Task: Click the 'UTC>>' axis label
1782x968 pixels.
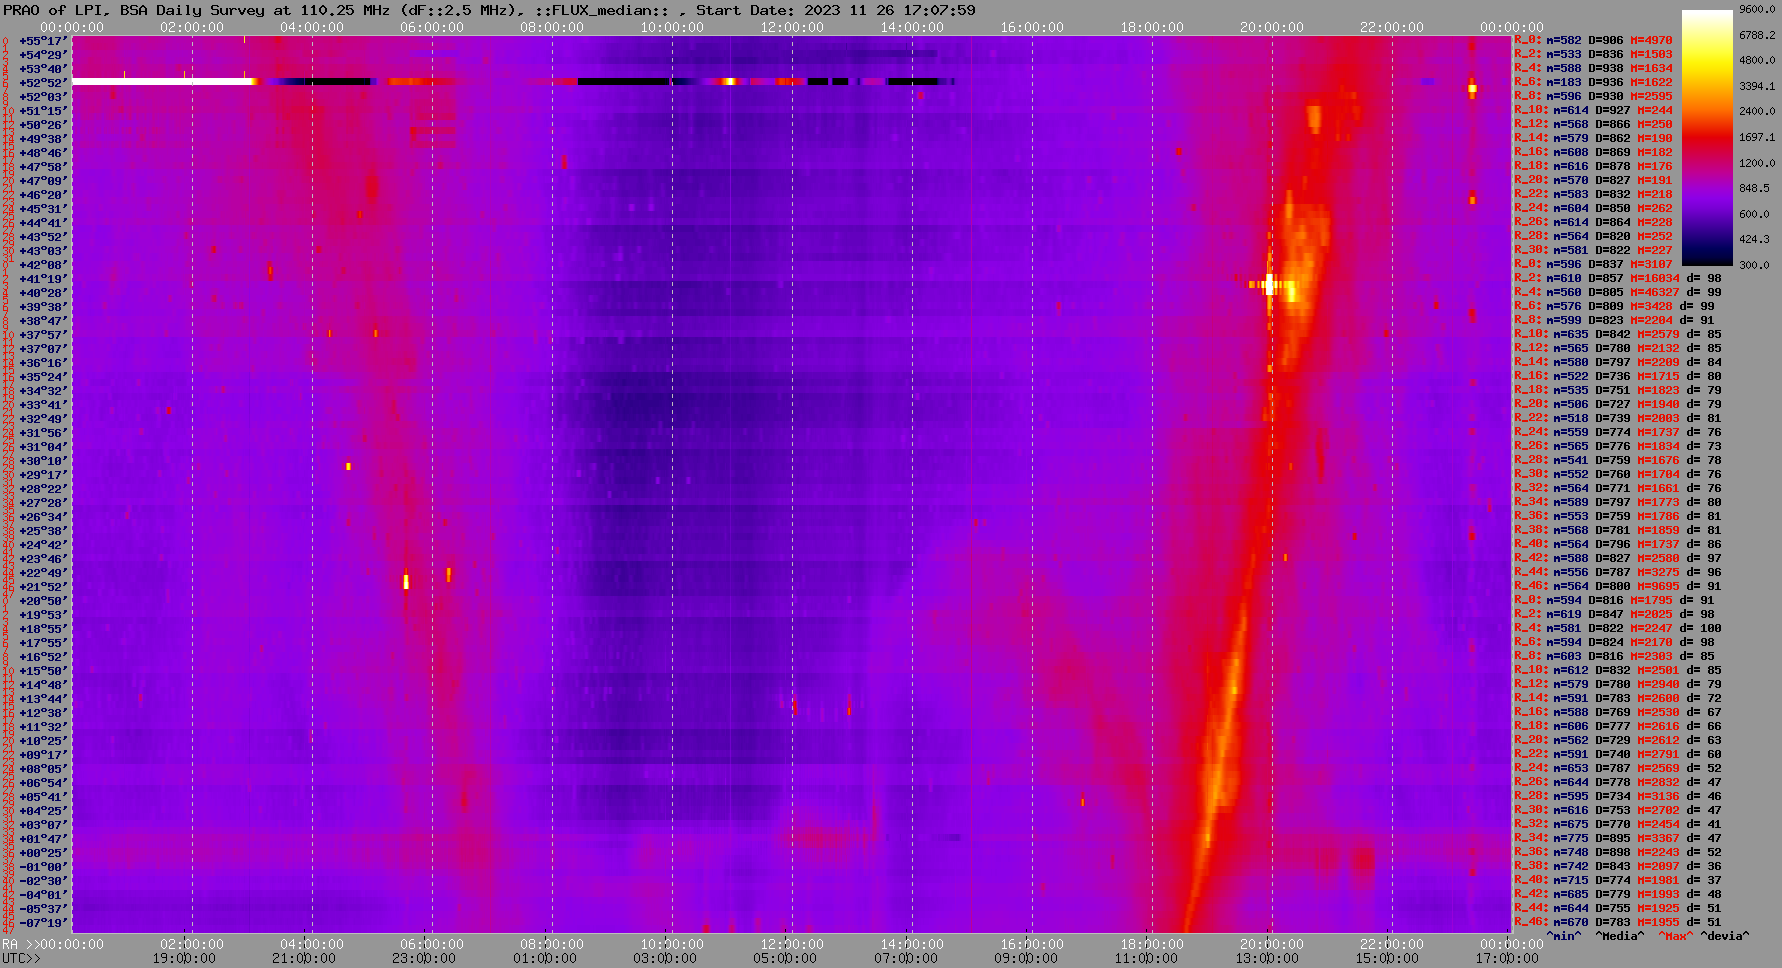Action: click(21, 958)
